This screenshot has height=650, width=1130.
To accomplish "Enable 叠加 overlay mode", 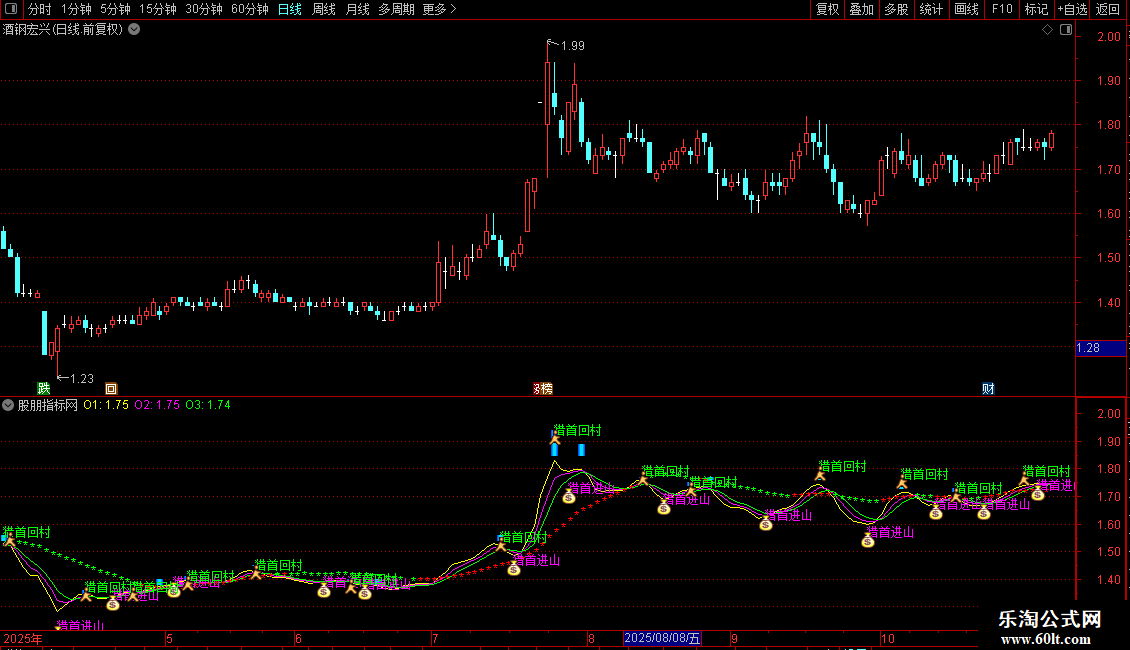I will pyautogui.click(x=861, y=9).
